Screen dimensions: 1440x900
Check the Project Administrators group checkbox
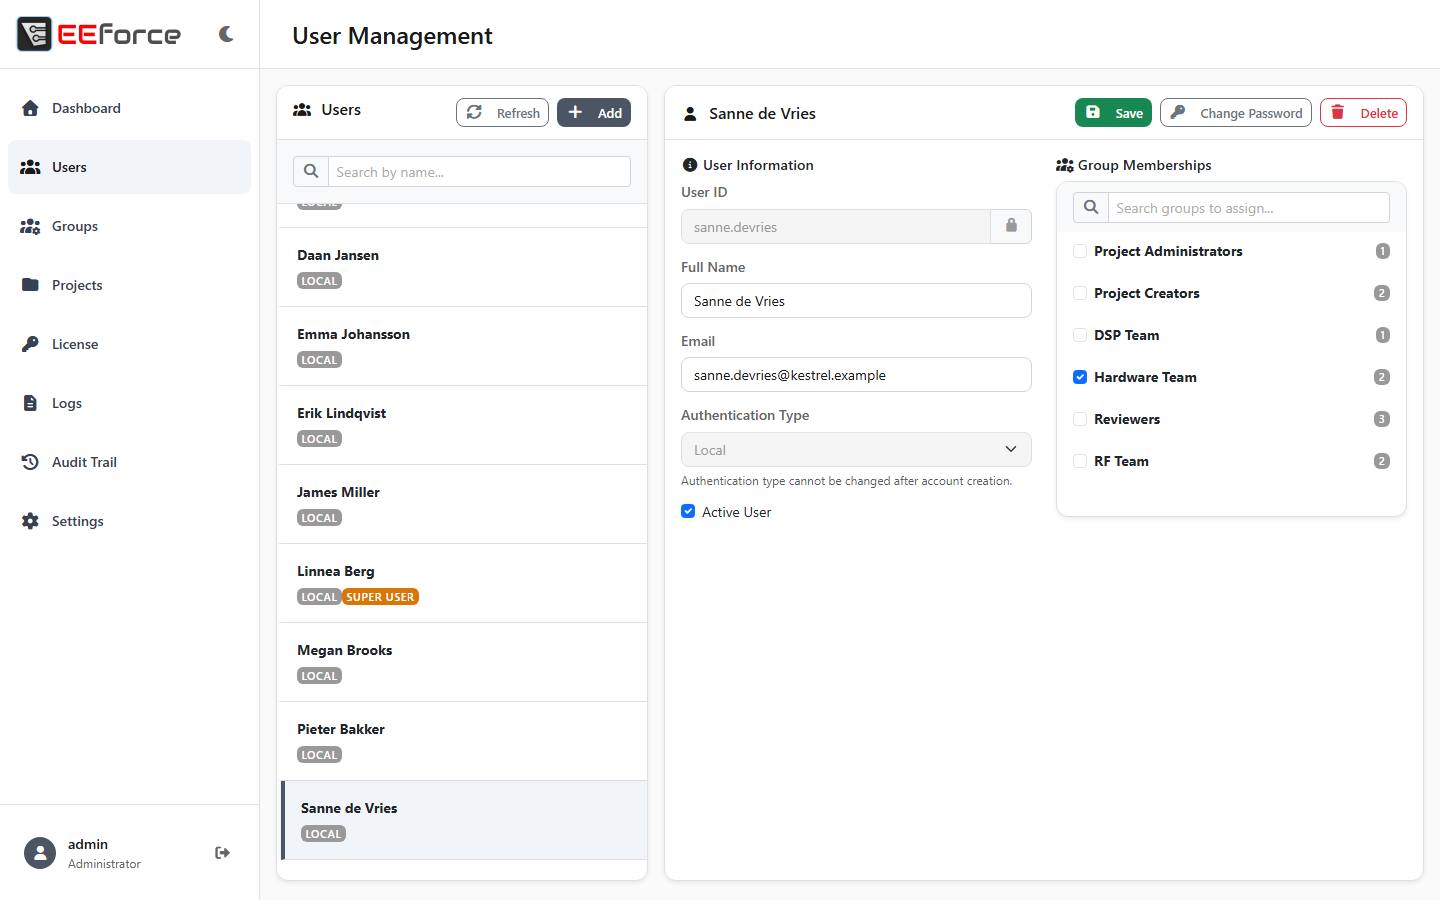pyautogui.click(x=1080, y=251)
